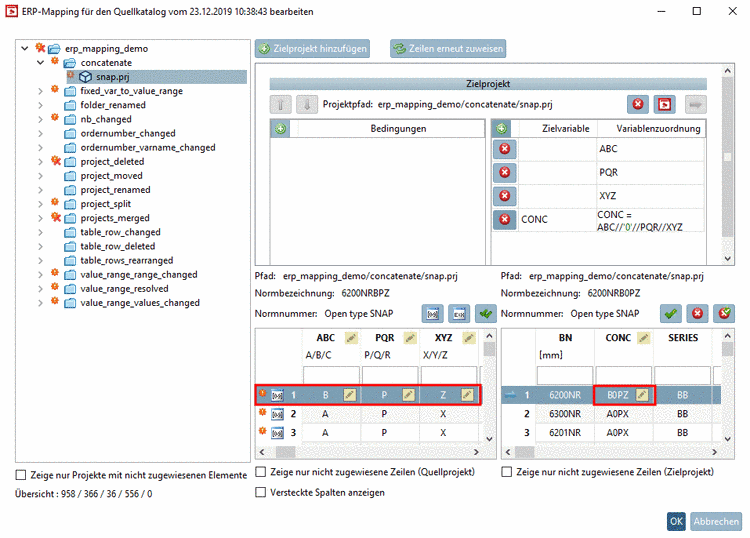
Task: Move Zielprojekt down with arrow icon
Action: click(x=307, y=104)
